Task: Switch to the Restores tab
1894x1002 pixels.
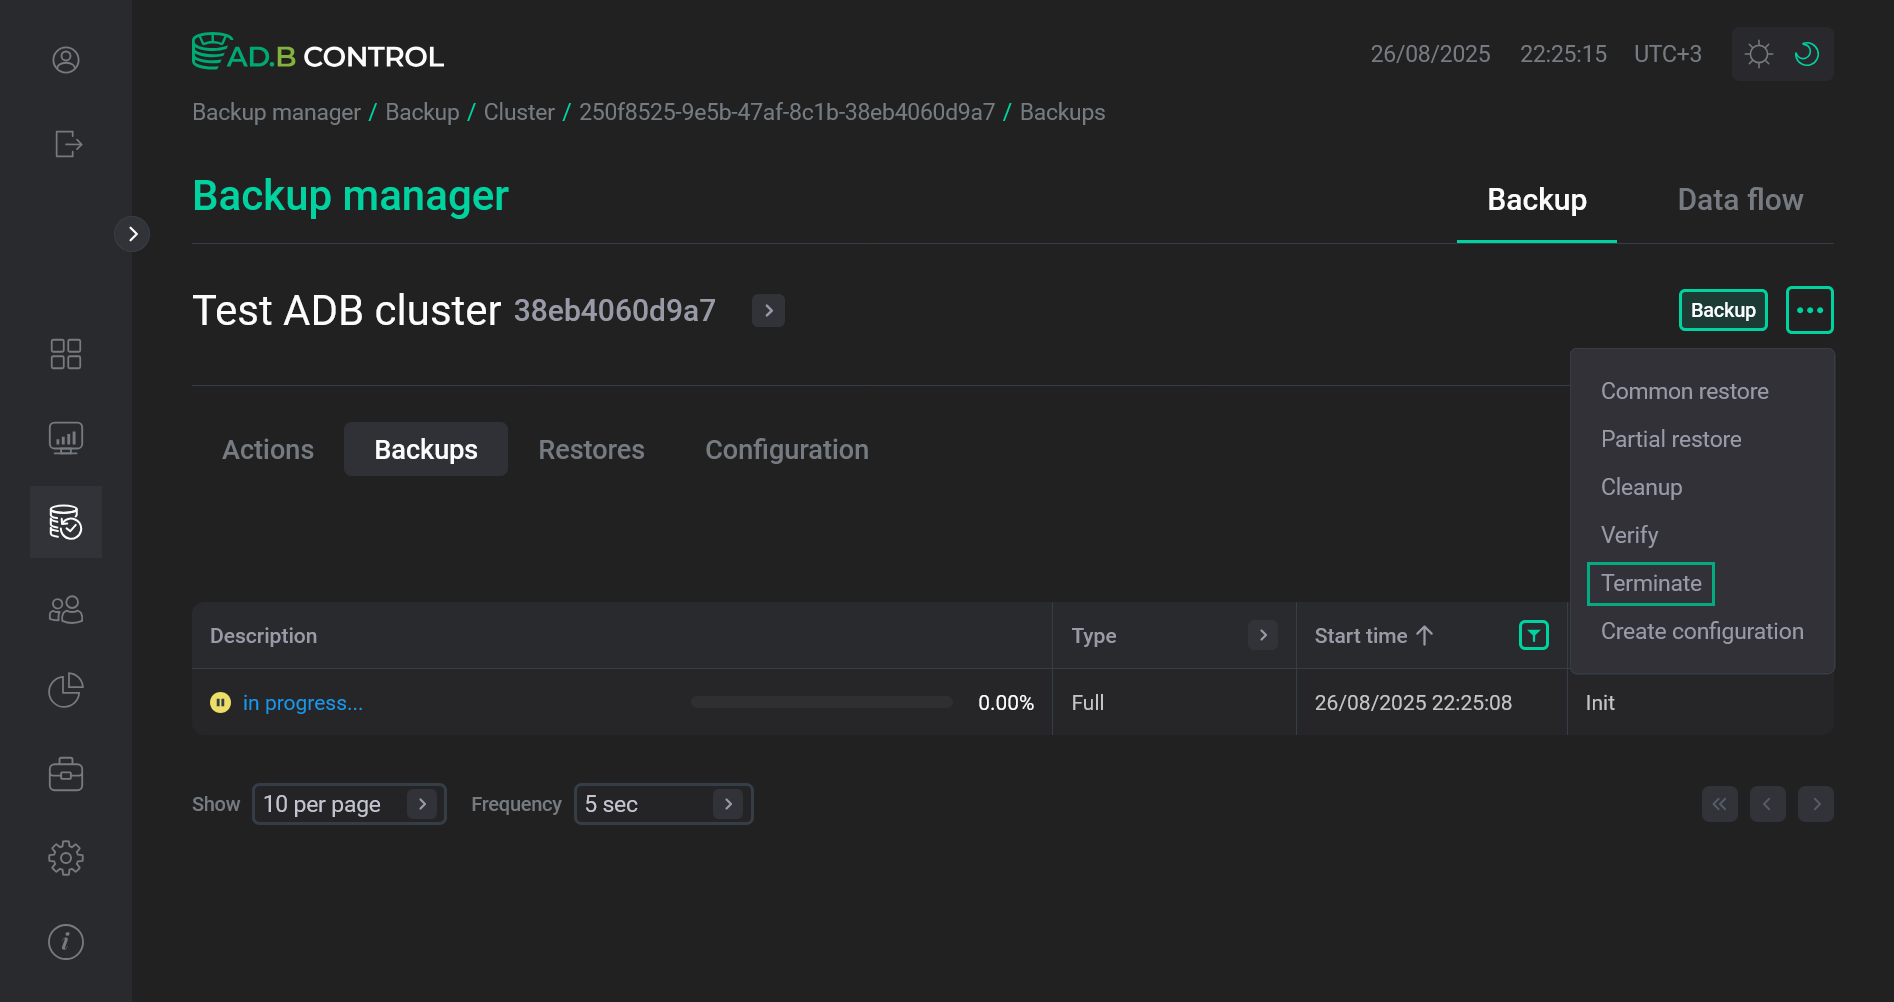Action: pos(591,450)
